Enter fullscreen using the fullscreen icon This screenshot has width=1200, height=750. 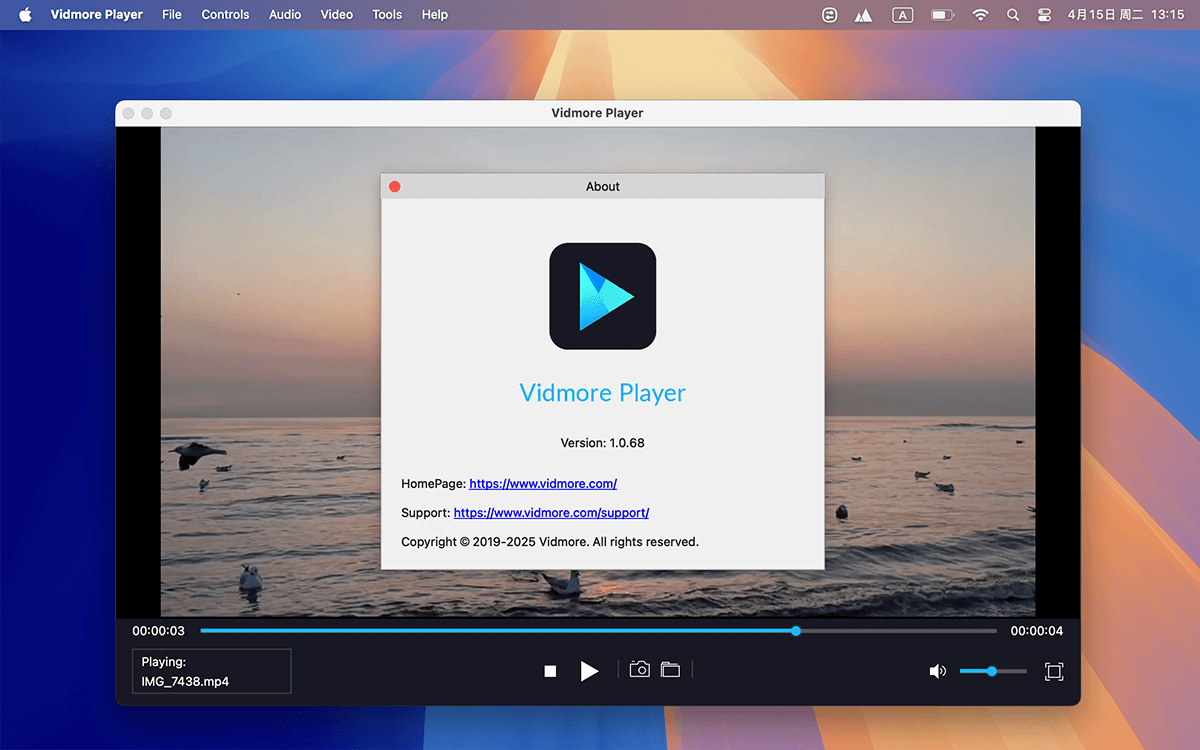coord(1053,671)
